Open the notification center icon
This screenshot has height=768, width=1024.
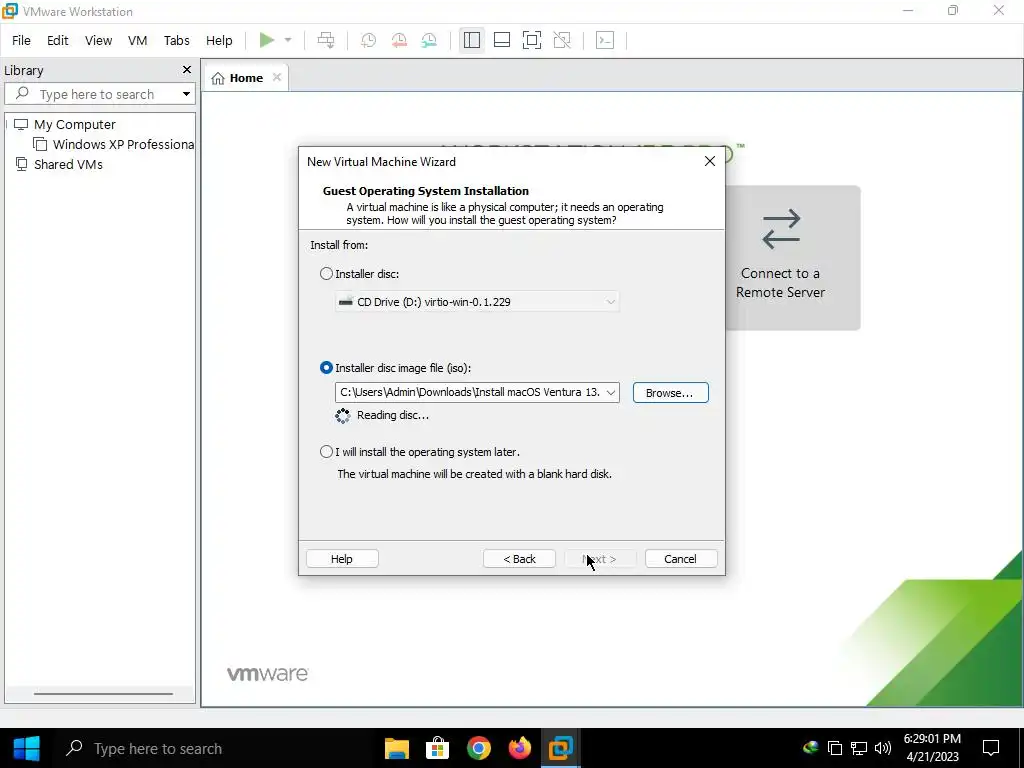click(991, 748)
